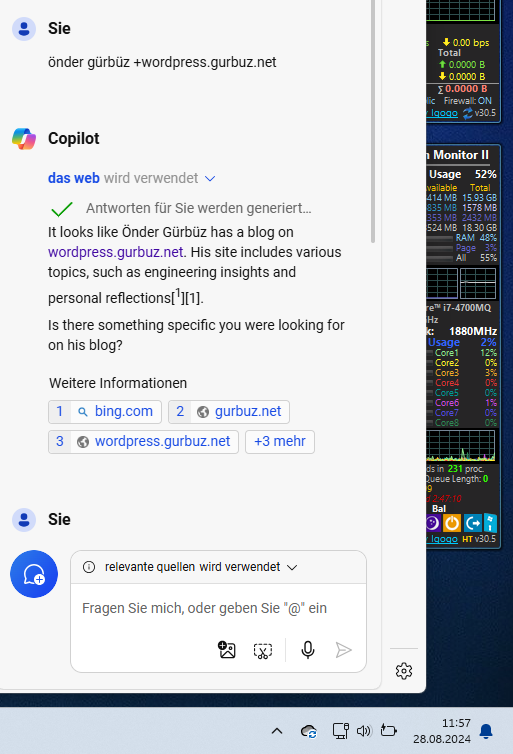This screenshot has height=754, width=513.
Task: Click the Igogo link in Monitor II gadget
Action: pos(444,539)
